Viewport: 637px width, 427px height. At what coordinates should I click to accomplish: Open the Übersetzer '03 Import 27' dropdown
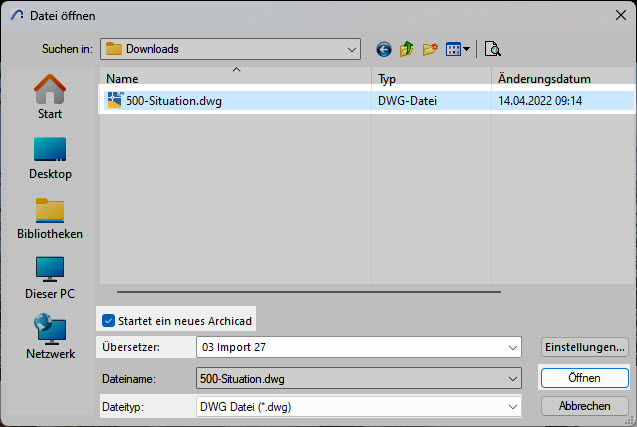pyautogui.click(x=359, y=347)
